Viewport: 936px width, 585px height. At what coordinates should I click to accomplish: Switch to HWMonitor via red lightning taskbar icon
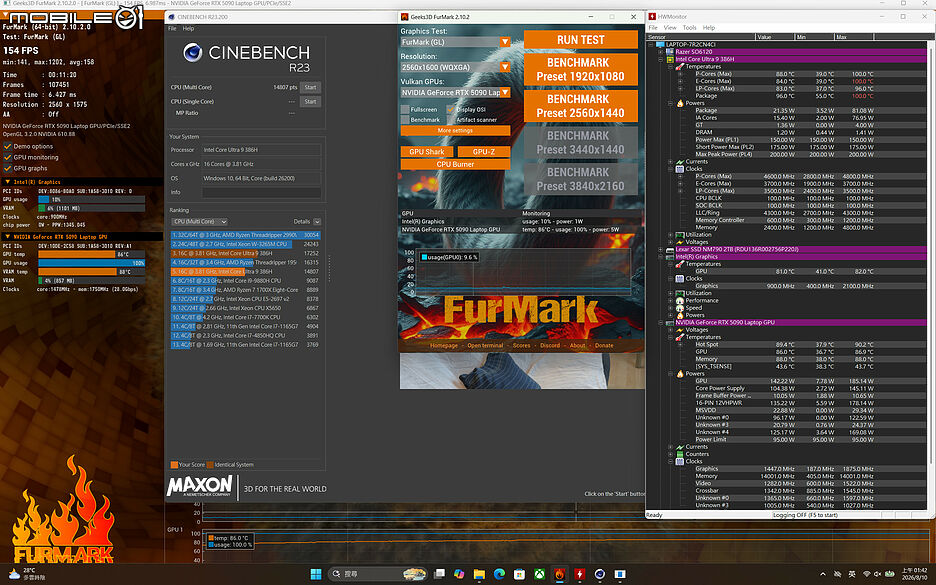(x=579, y=574)
